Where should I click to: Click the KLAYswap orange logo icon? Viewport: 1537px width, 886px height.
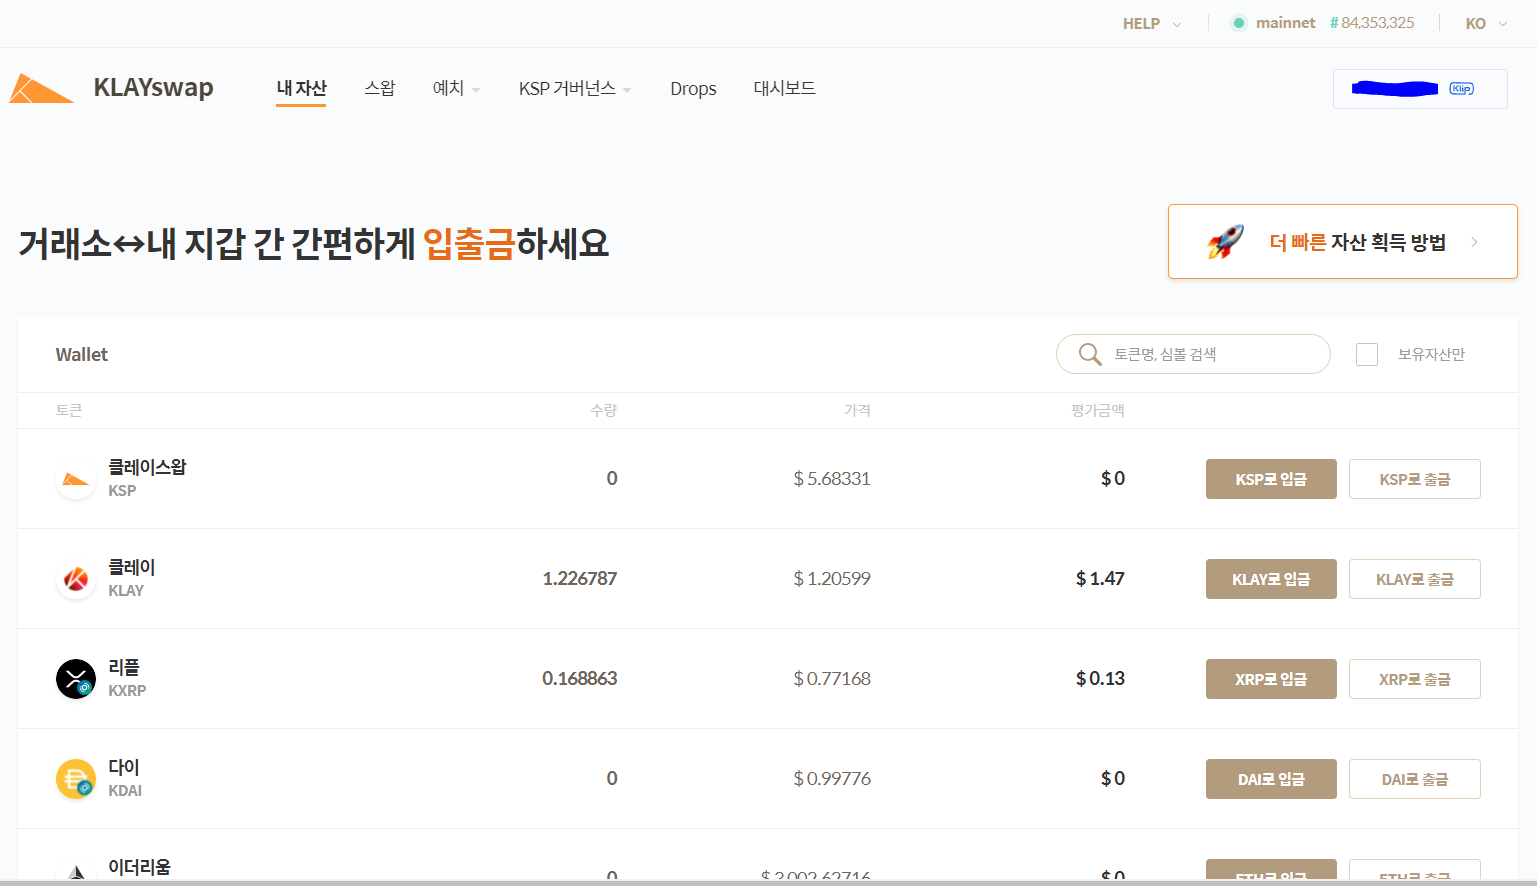(42, 88)
